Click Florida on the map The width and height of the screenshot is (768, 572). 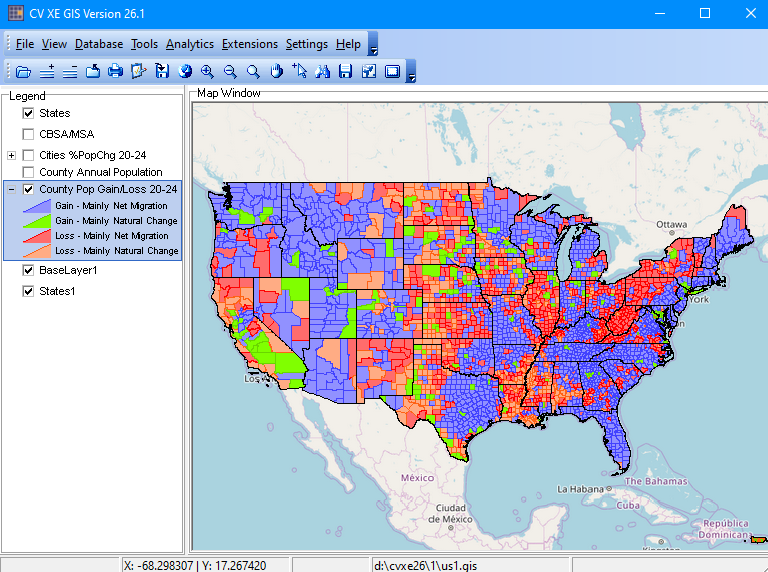pyautogui.click(x=620, y=442)
